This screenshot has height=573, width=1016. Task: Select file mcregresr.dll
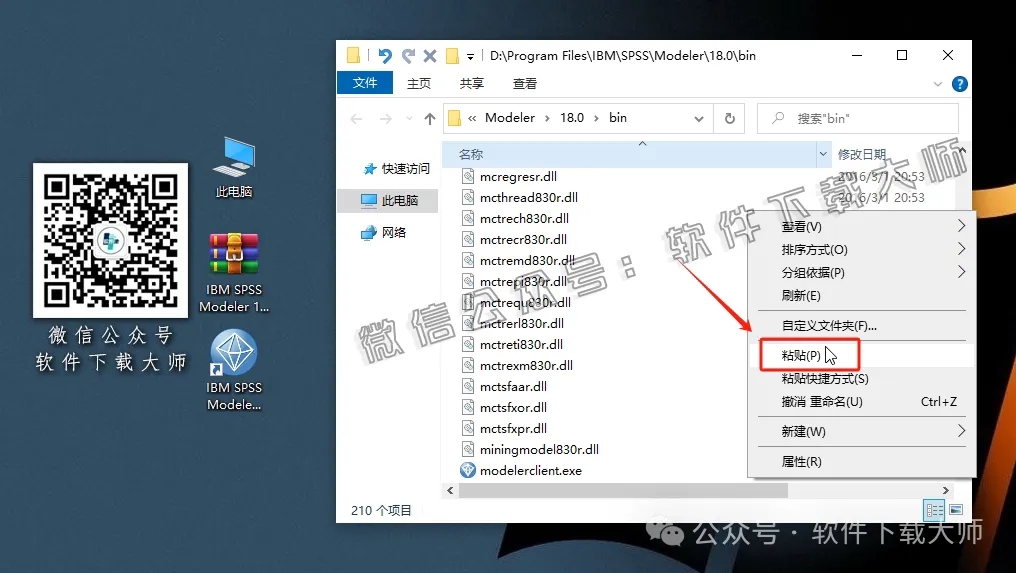pos(518,176)
